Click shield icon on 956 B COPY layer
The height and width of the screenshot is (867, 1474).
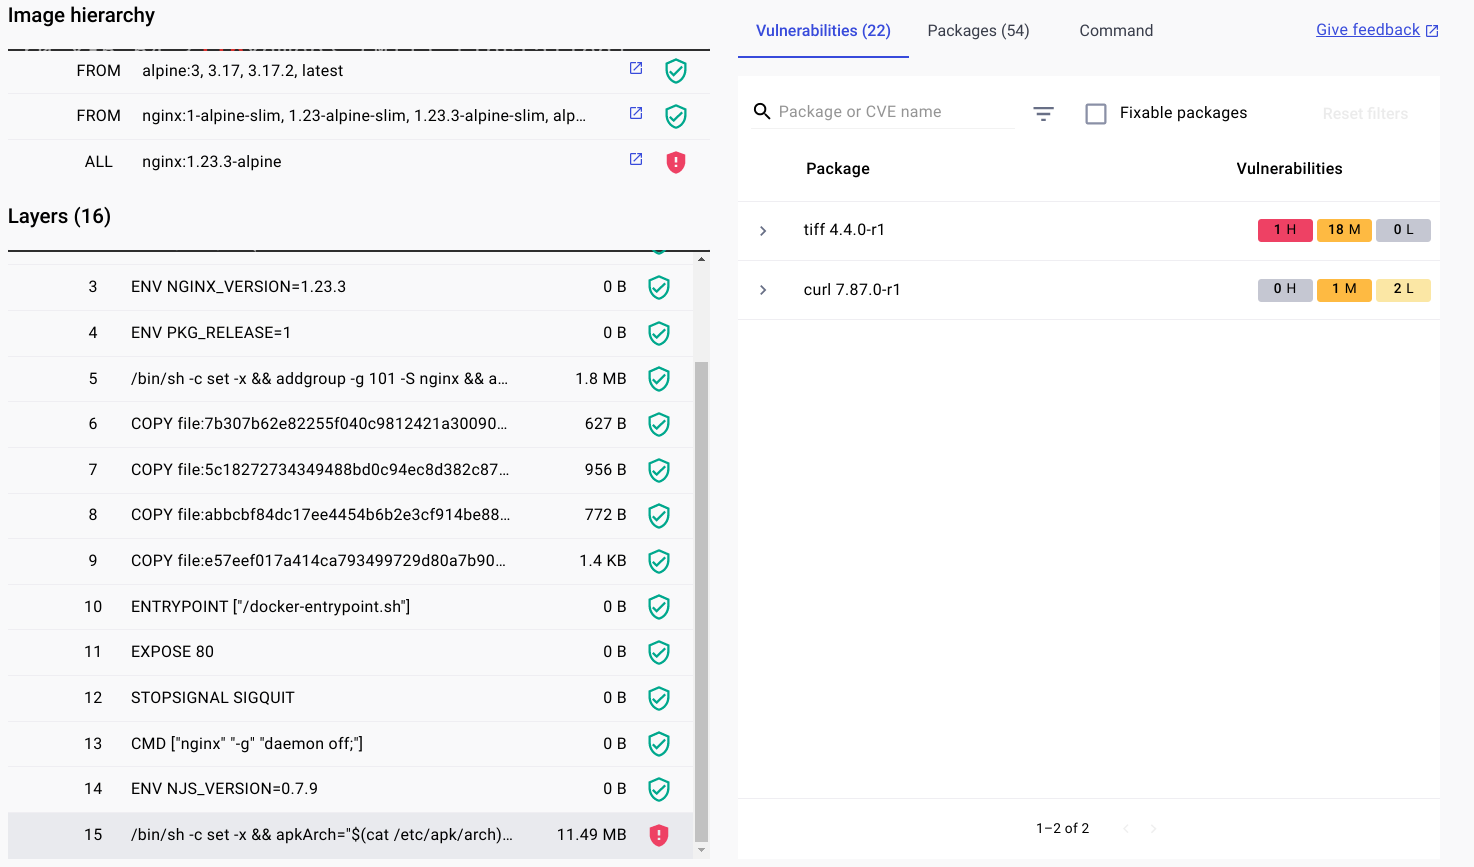[659, 470]
